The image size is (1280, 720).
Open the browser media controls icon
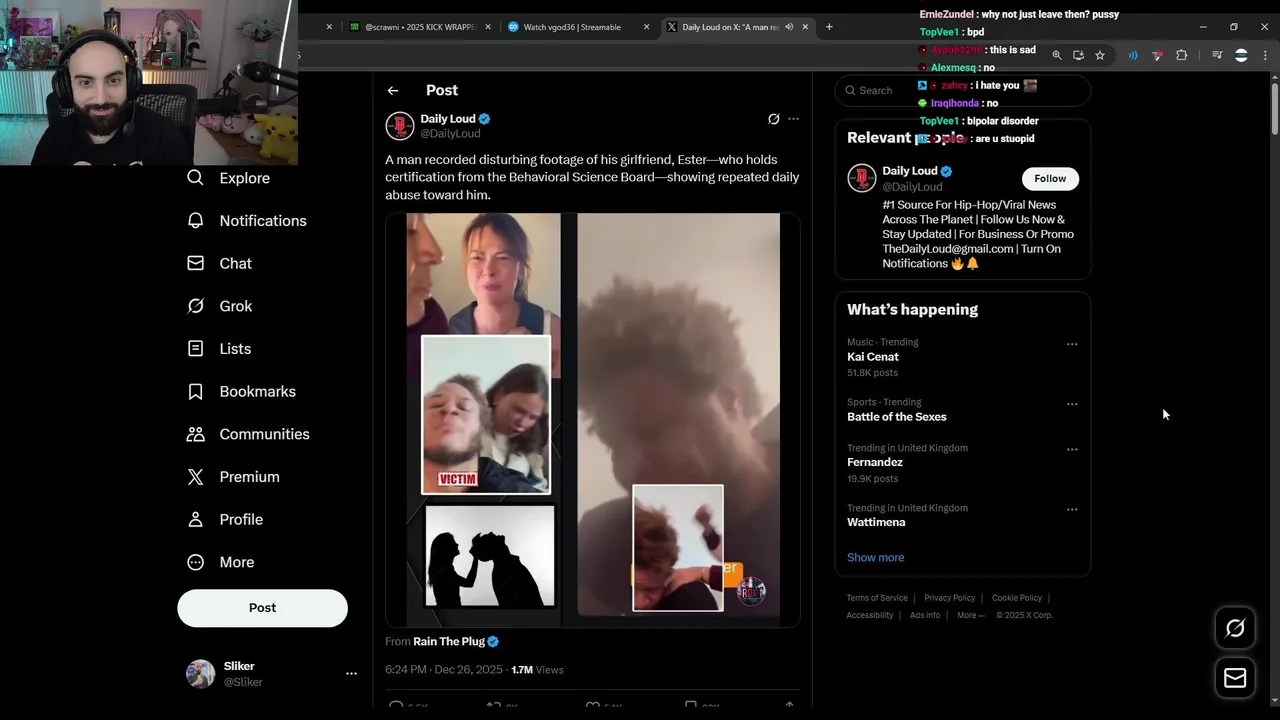[x=1217, y=56]
